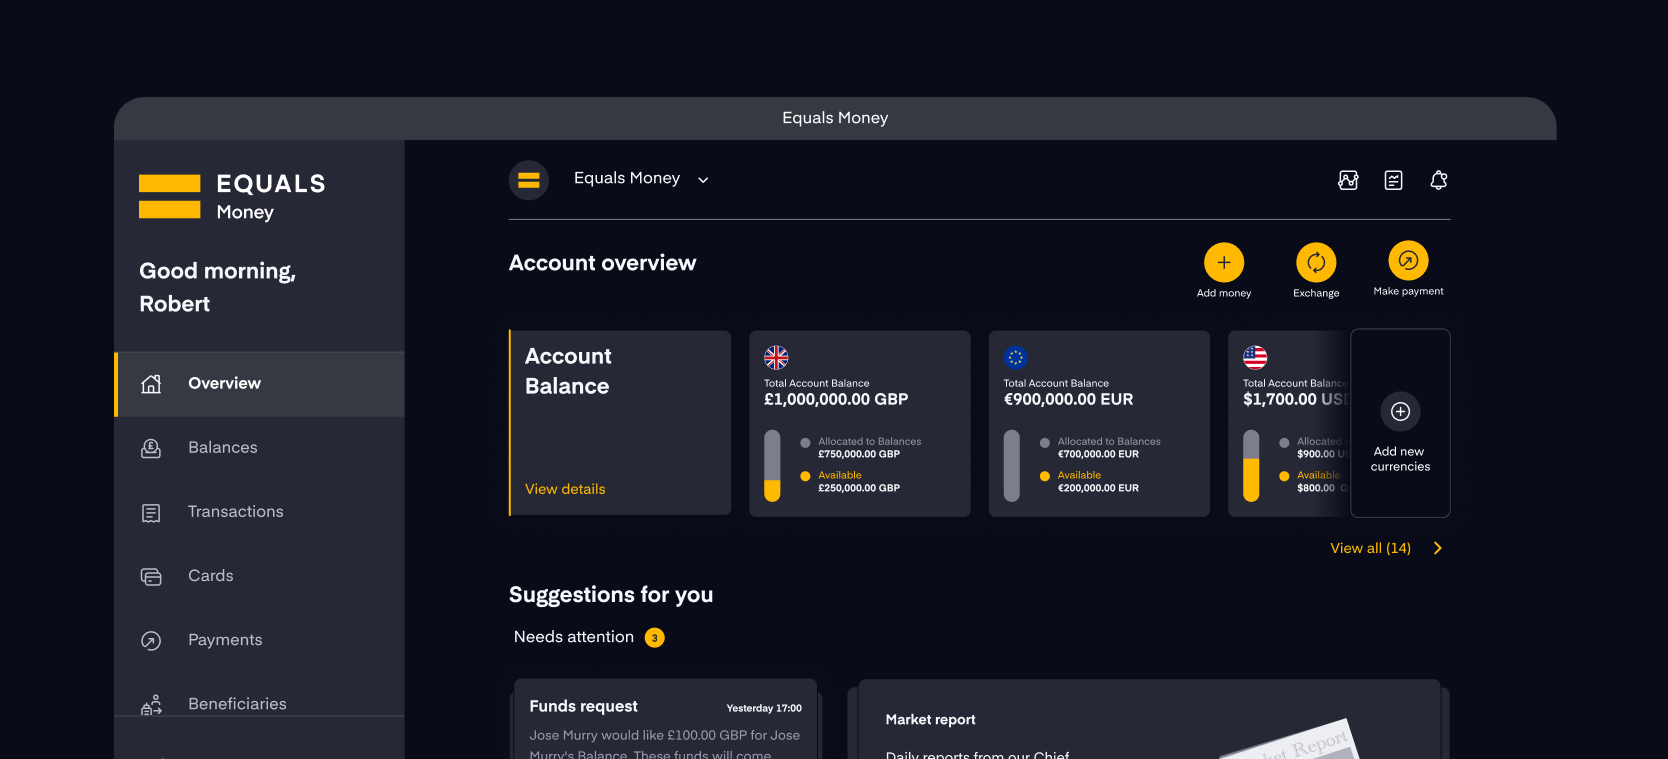This screenshot has height=759, width=1668.
Task: Click the View details link
Action: 565,489
